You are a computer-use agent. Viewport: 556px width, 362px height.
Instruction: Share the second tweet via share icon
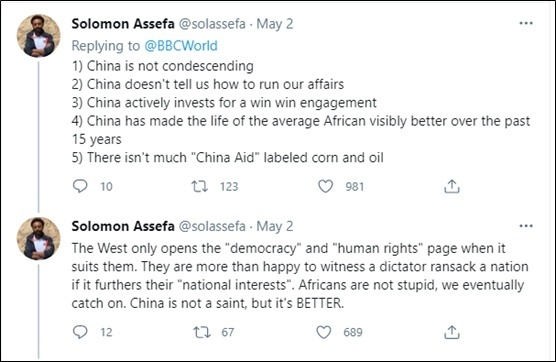click(451, 332)
